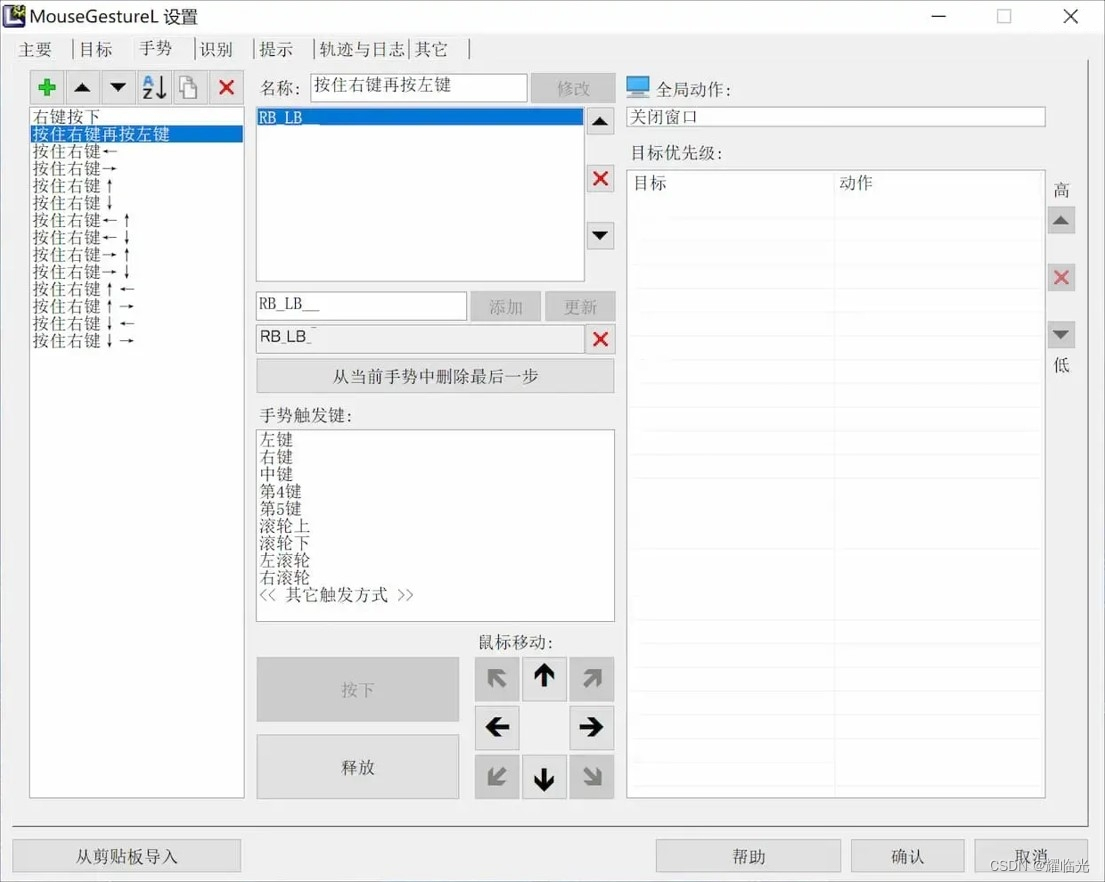Add mouse move left arrow

pos(497,727)
